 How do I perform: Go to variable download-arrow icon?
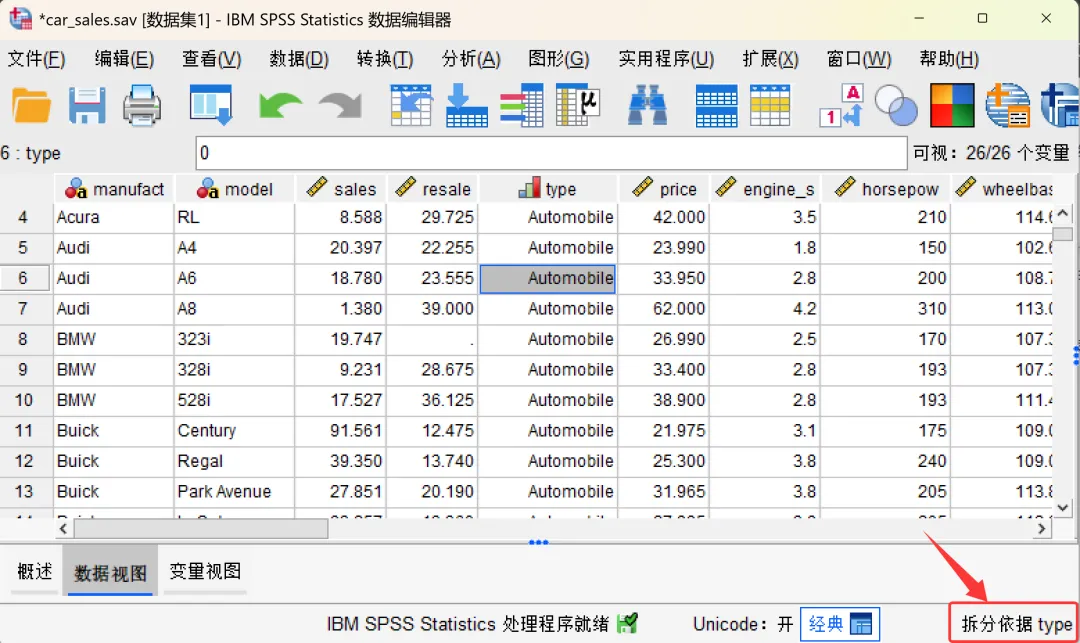(x=466, y=105)
